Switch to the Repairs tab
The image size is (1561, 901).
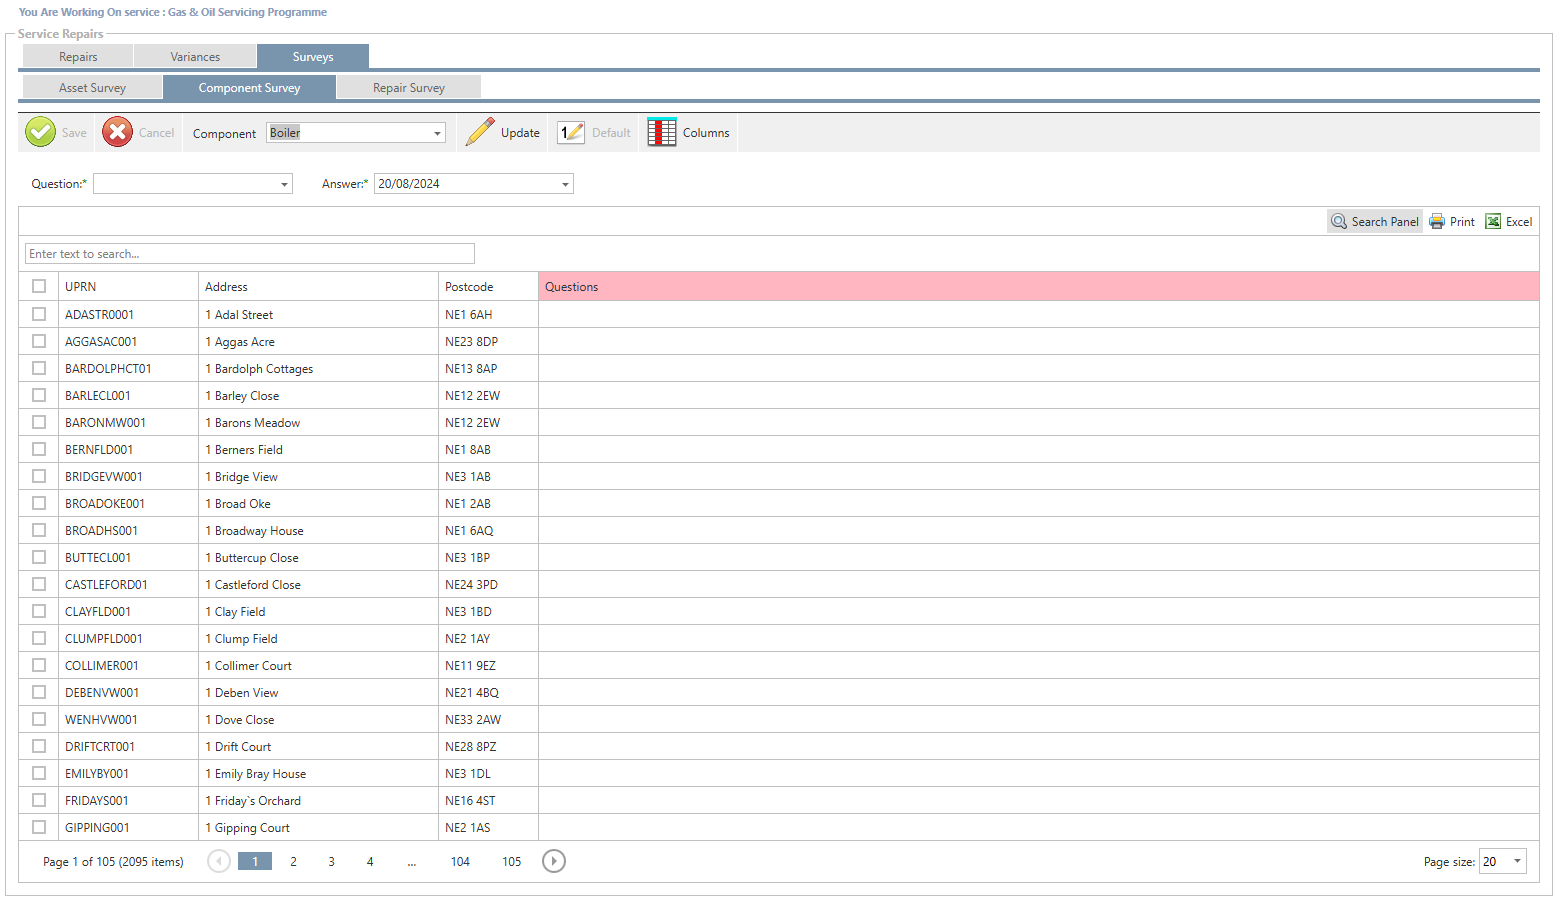78,57
